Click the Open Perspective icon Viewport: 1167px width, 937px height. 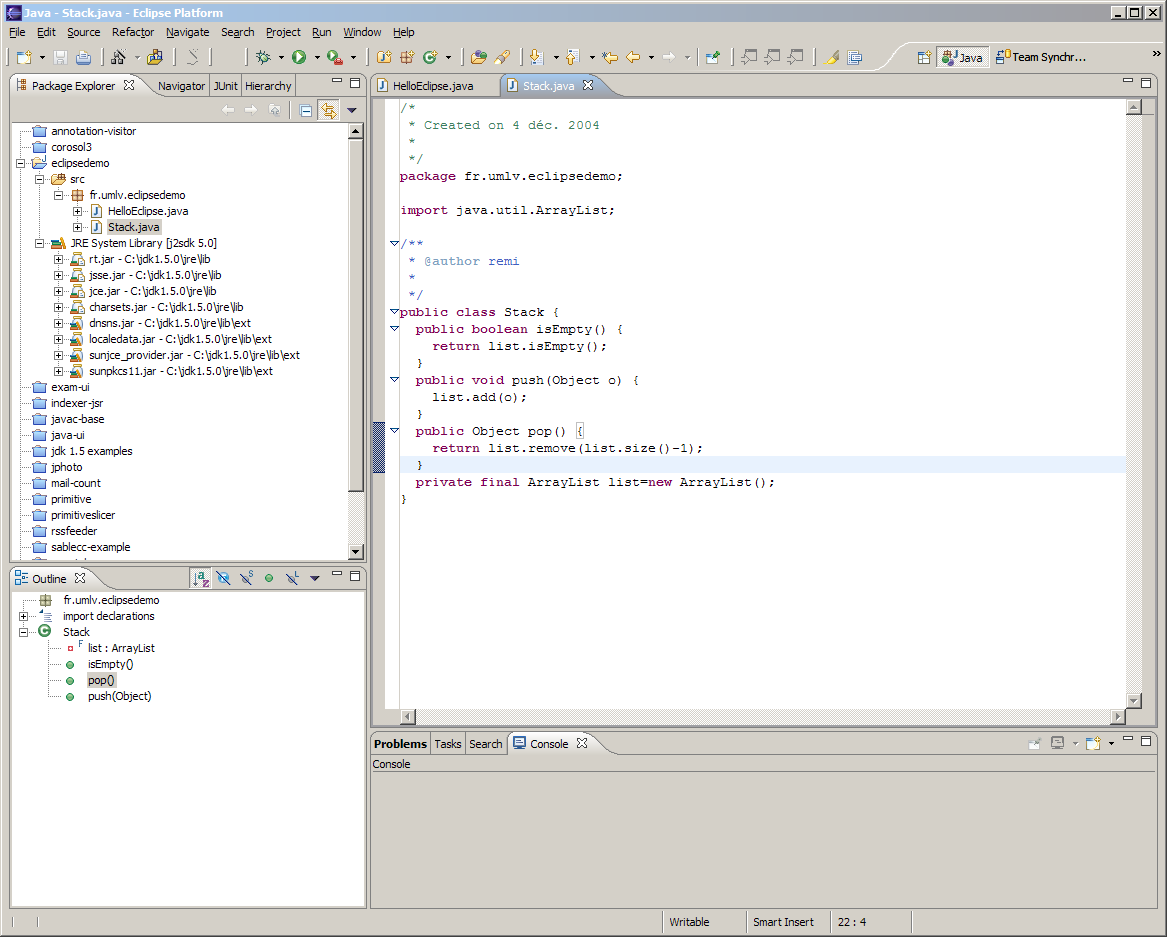925,58
